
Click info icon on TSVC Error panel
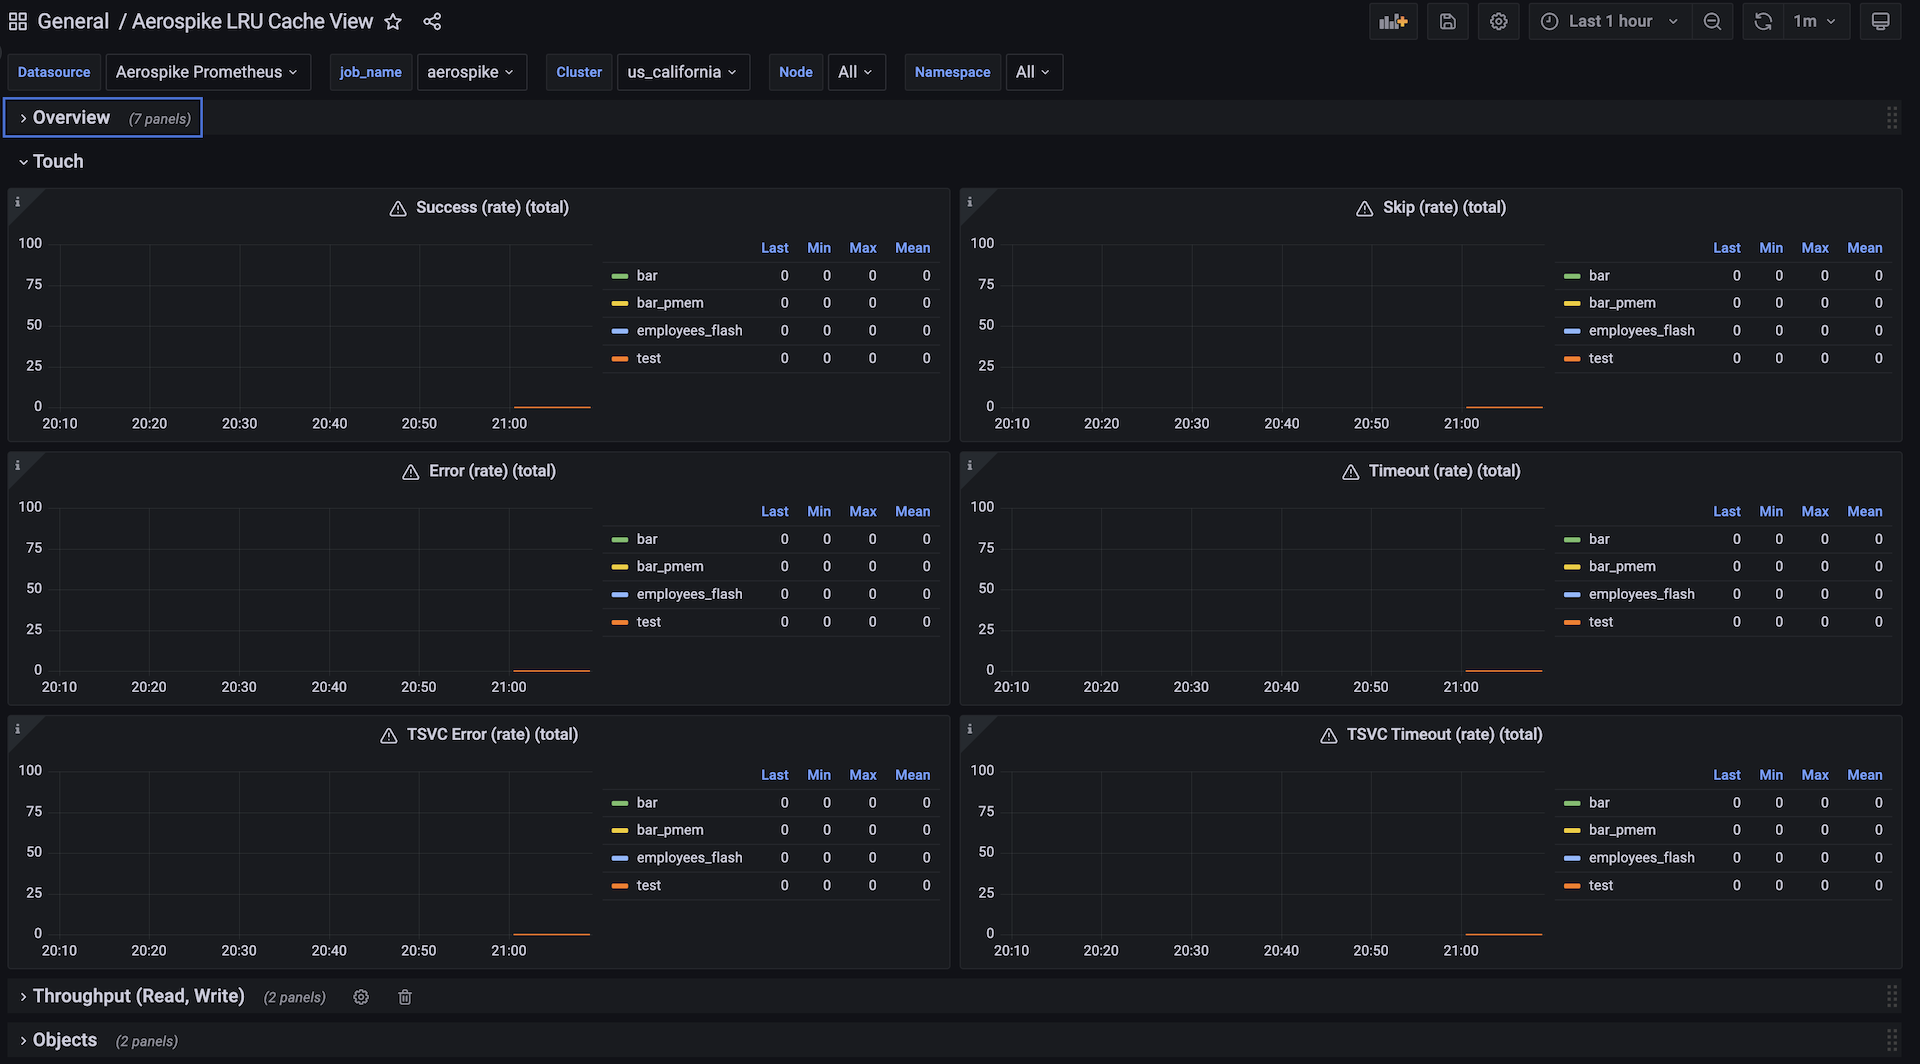(x=17, y=729)
